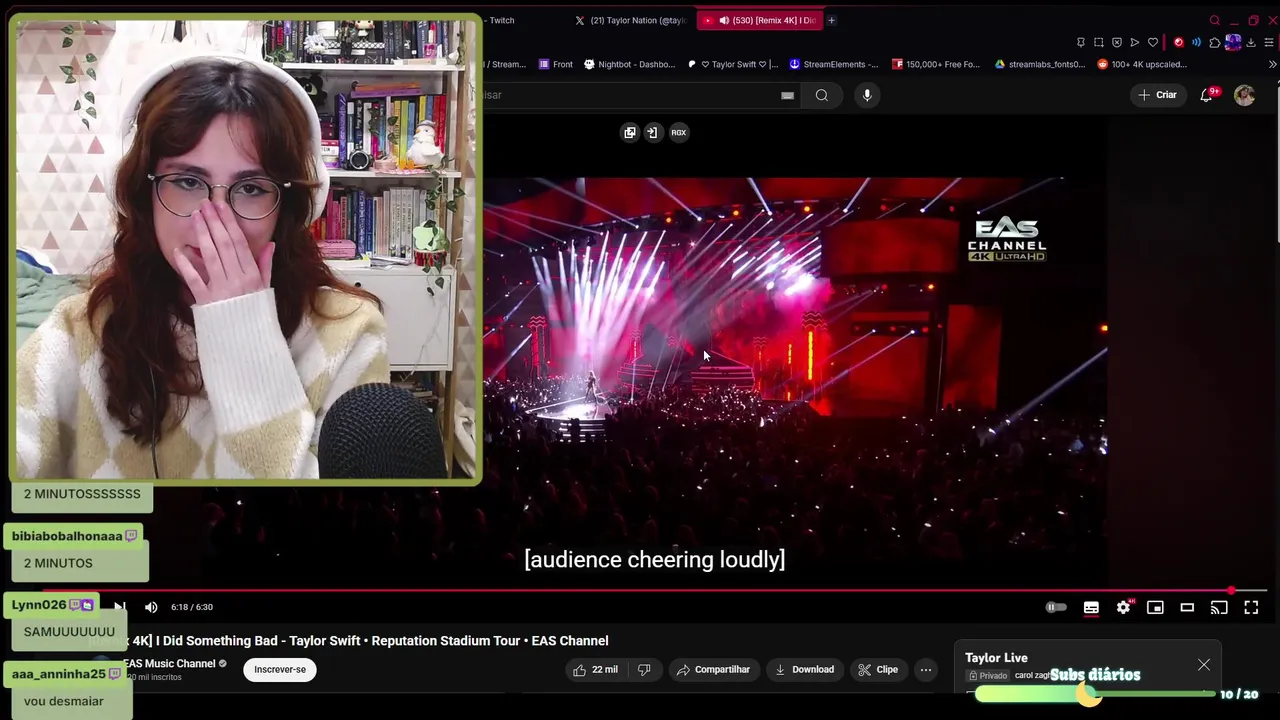Expand the bookmarks overflow chevron
1280x720 pixels.
[1272, 64]
